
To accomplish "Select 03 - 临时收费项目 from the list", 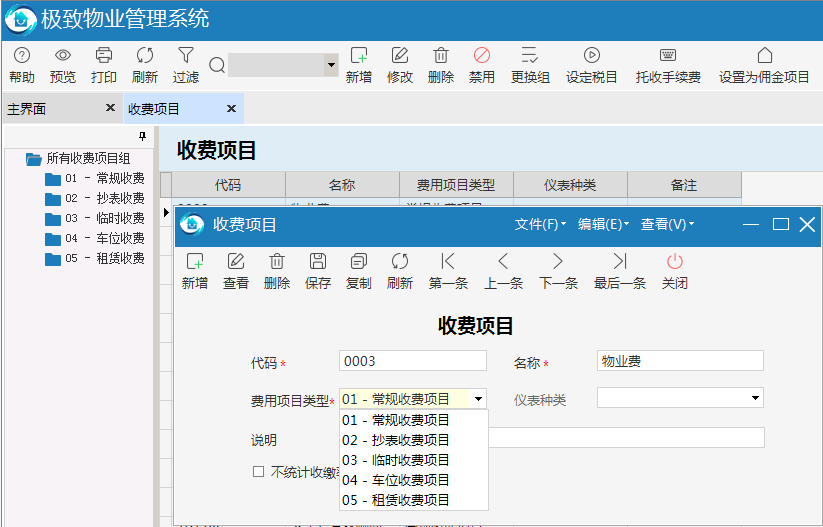I will 414,460.
